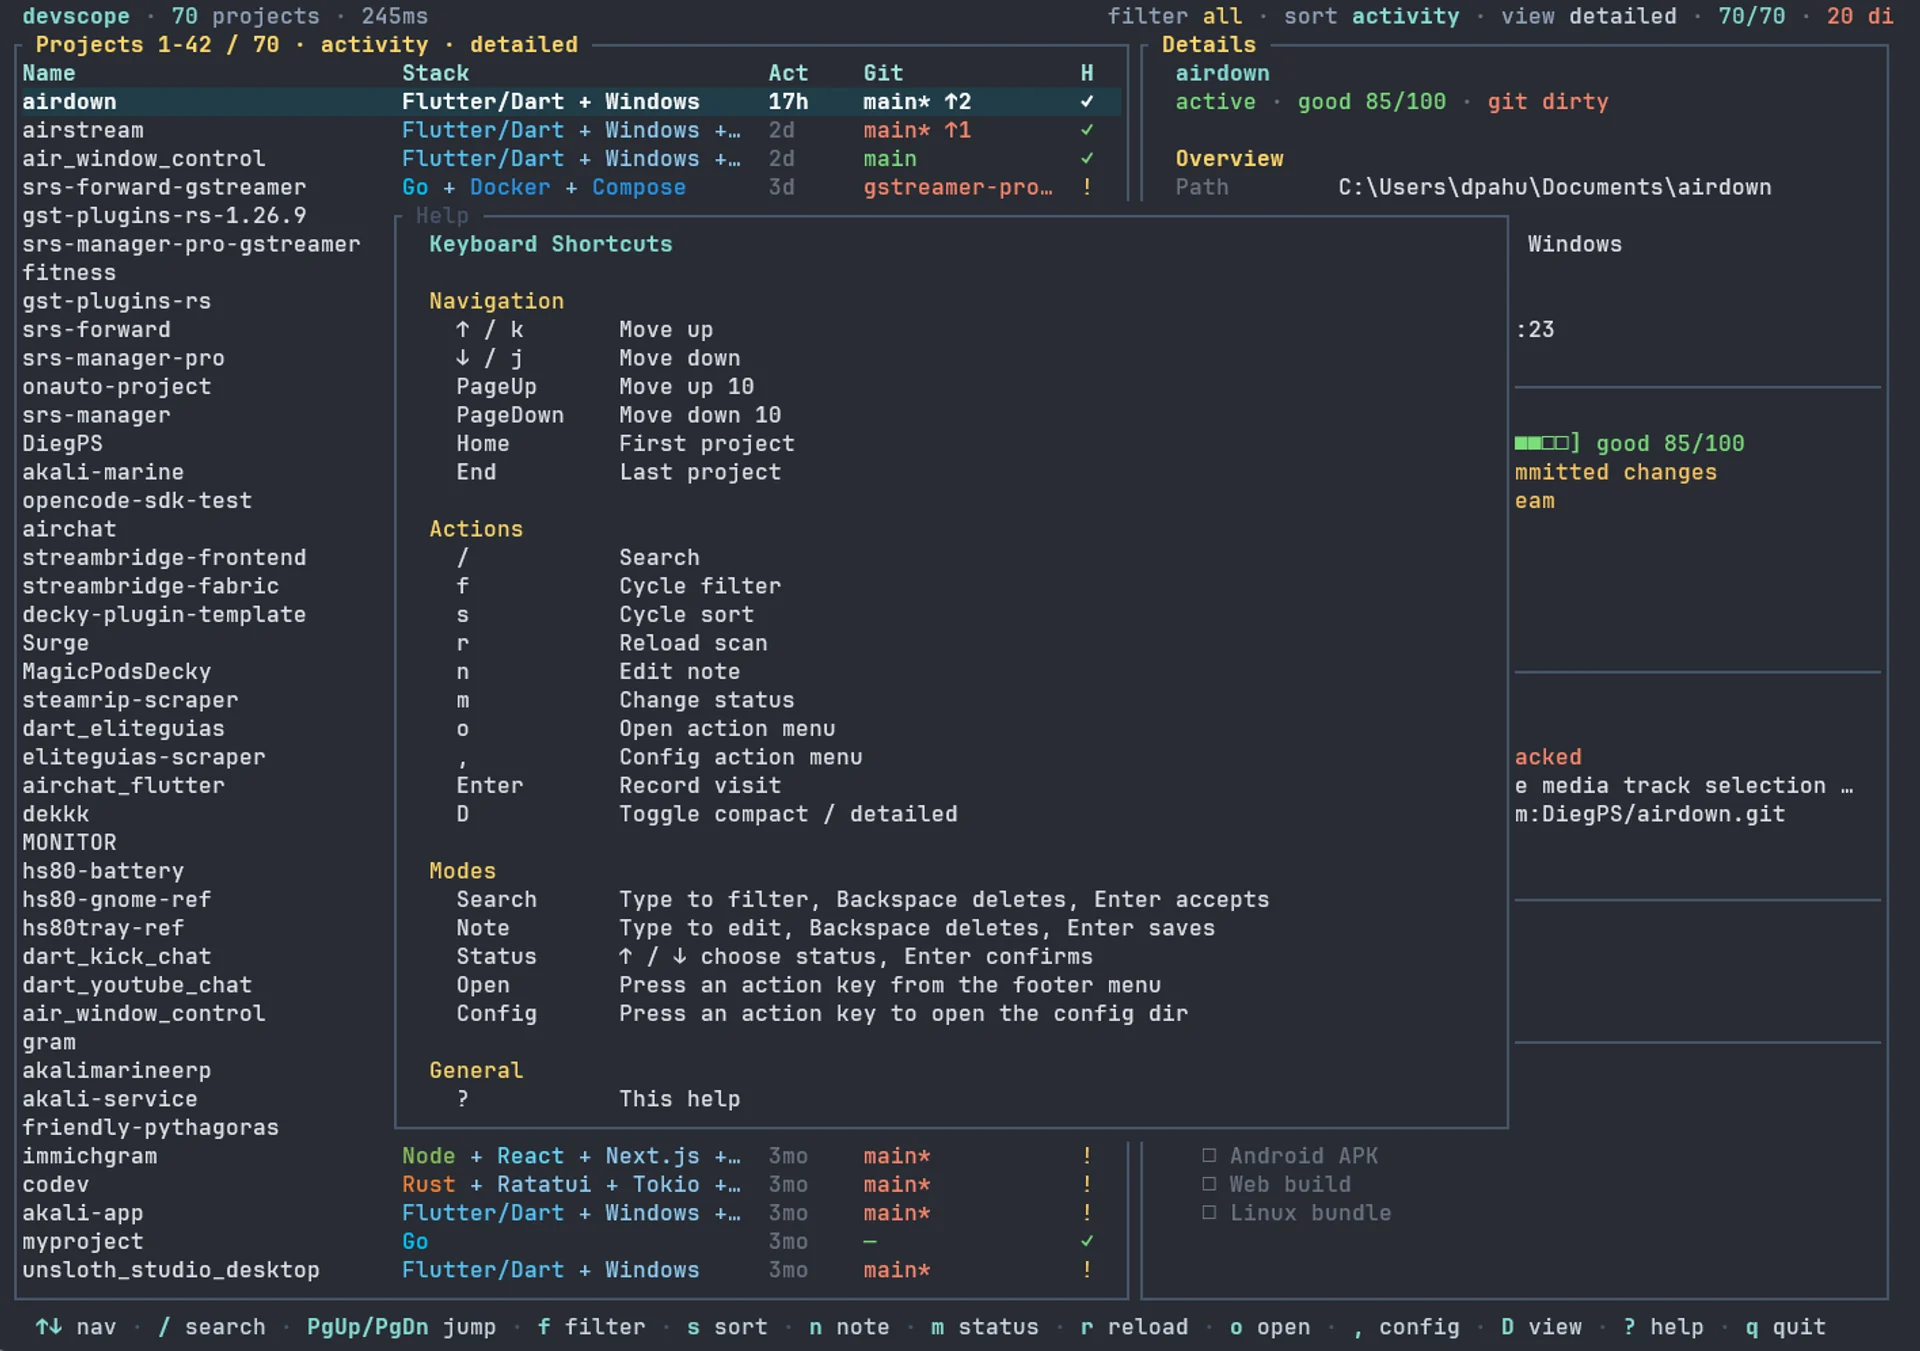
Task: Toggle the Linux bundle checkbox
Action: pyautogui.click(x=1209, y=1213)
